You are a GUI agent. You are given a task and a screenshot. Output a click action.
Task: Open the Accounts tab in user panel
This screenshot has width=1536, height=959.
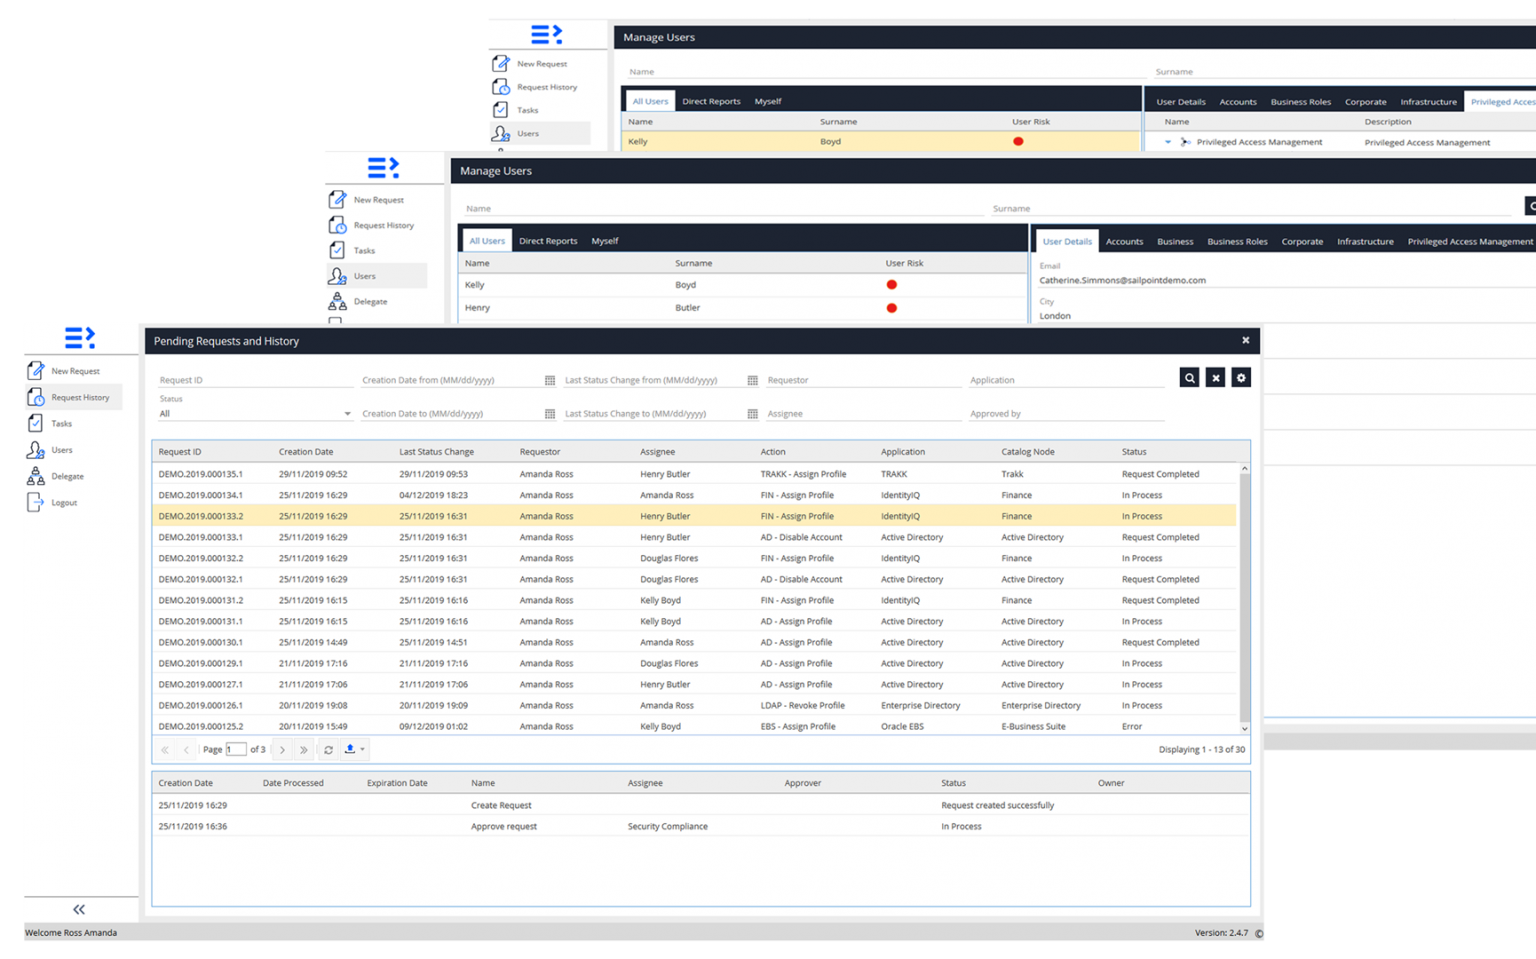(1124, 241)
